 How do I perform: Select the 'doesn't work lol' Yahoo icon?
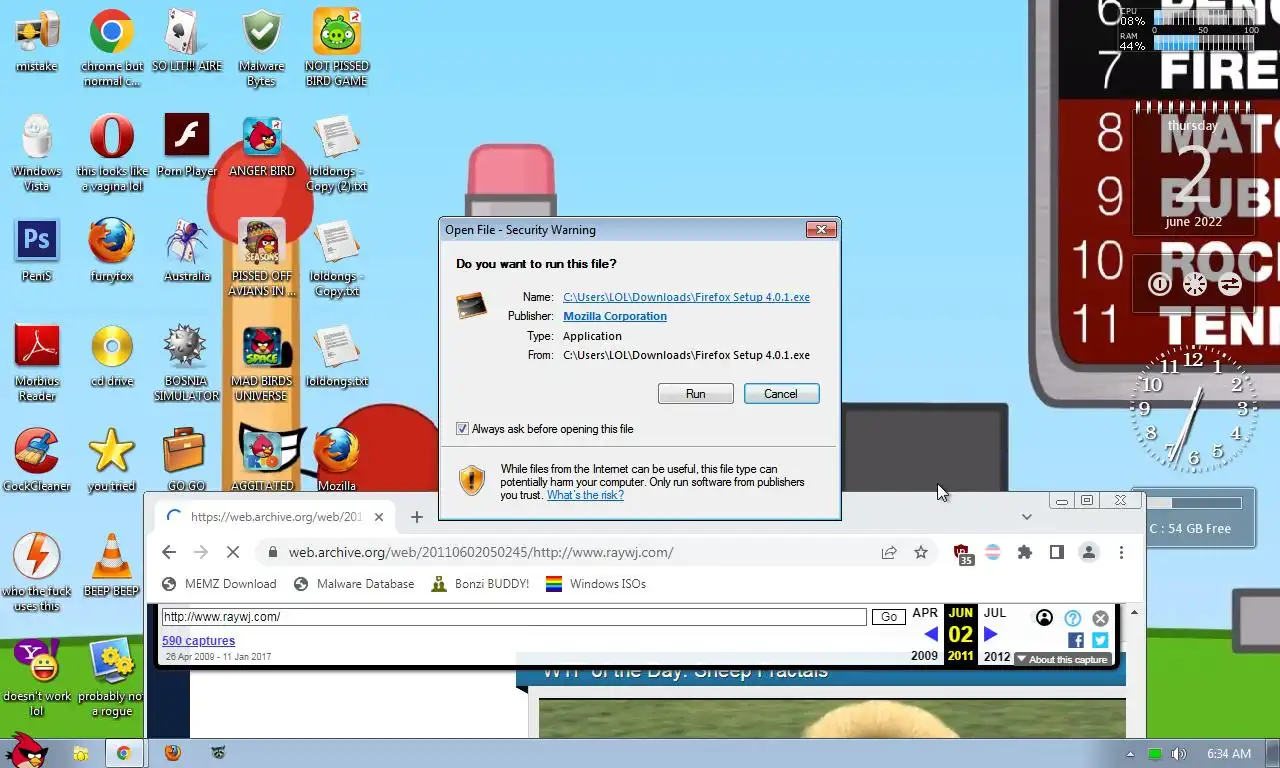37,678
